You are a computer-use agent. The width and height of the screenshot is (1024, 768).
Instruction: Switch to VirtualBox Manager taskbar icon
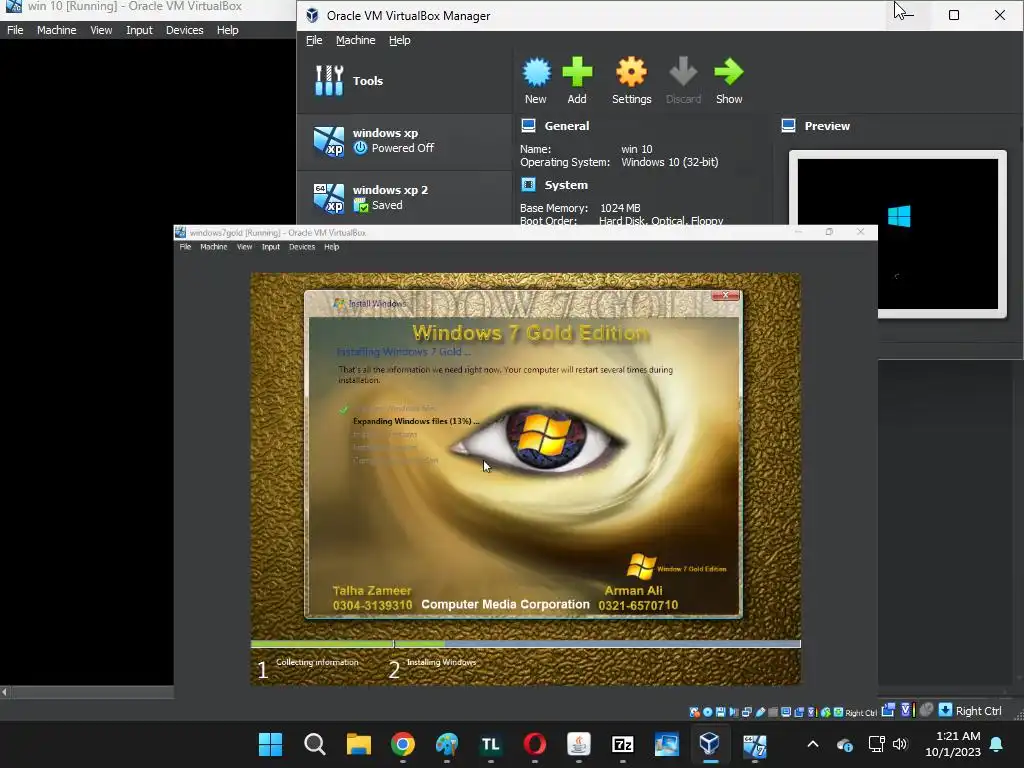tap(710, 744)
